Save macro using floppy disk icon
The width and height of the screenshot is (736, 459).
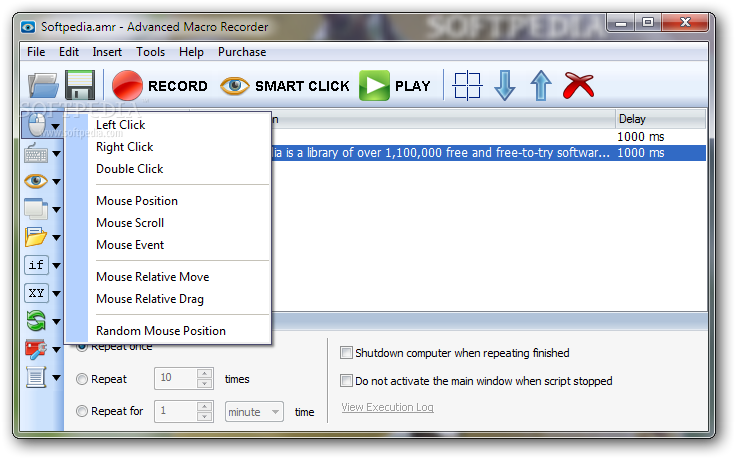click(x=80, y=85)
